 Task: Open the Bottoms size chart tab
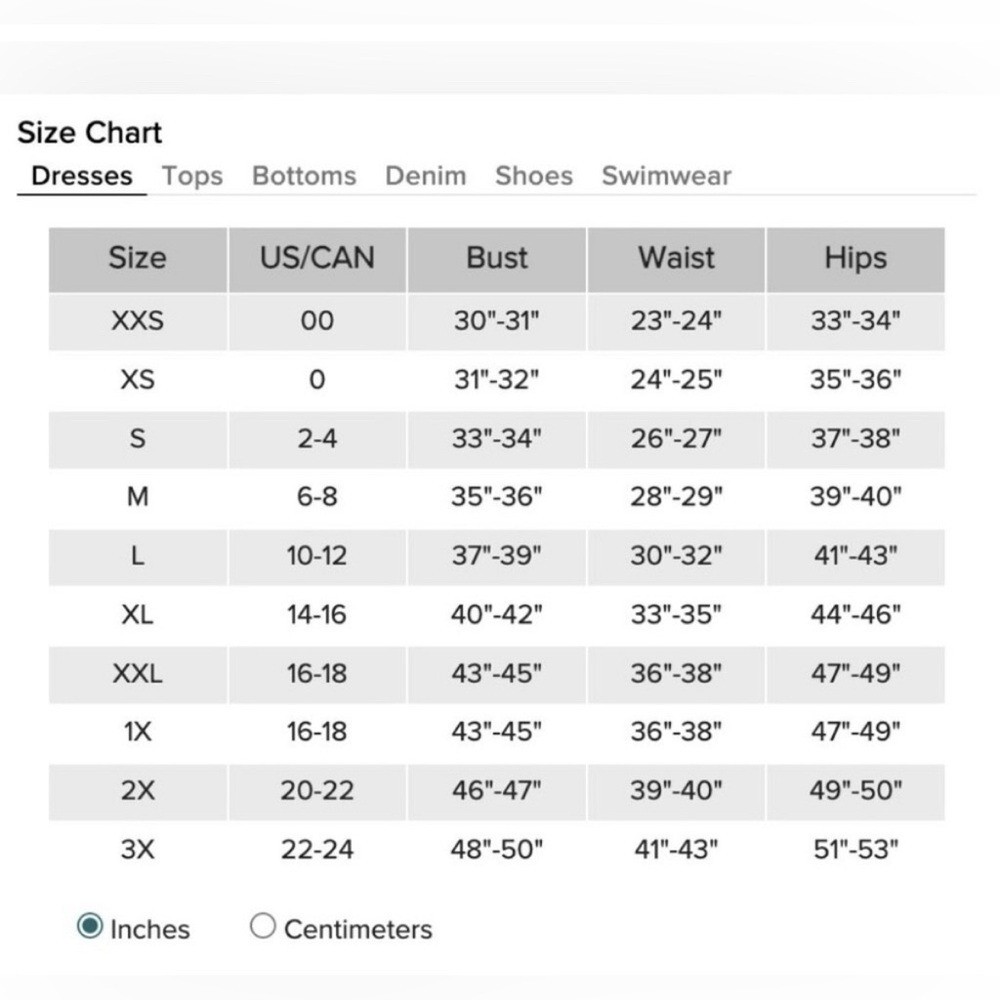pos(304,176)
